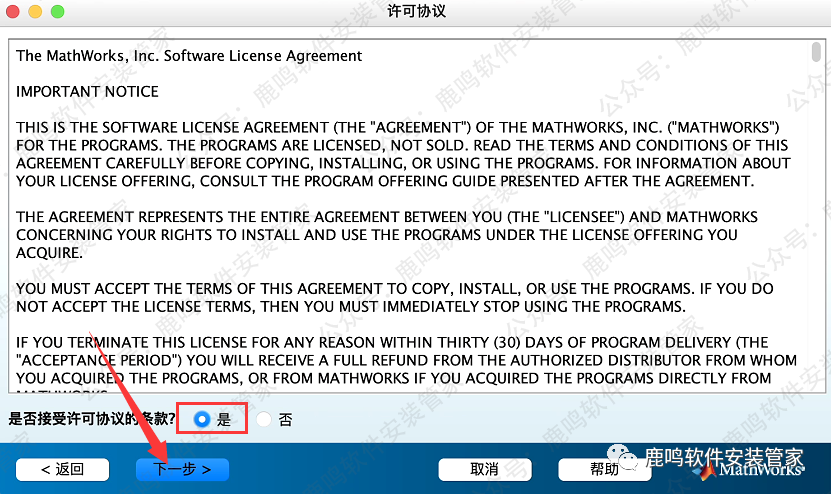The height and width of the screenshot is (494, 831).
Task: Click the 下一步 > button
Action: tap(182, 470)
